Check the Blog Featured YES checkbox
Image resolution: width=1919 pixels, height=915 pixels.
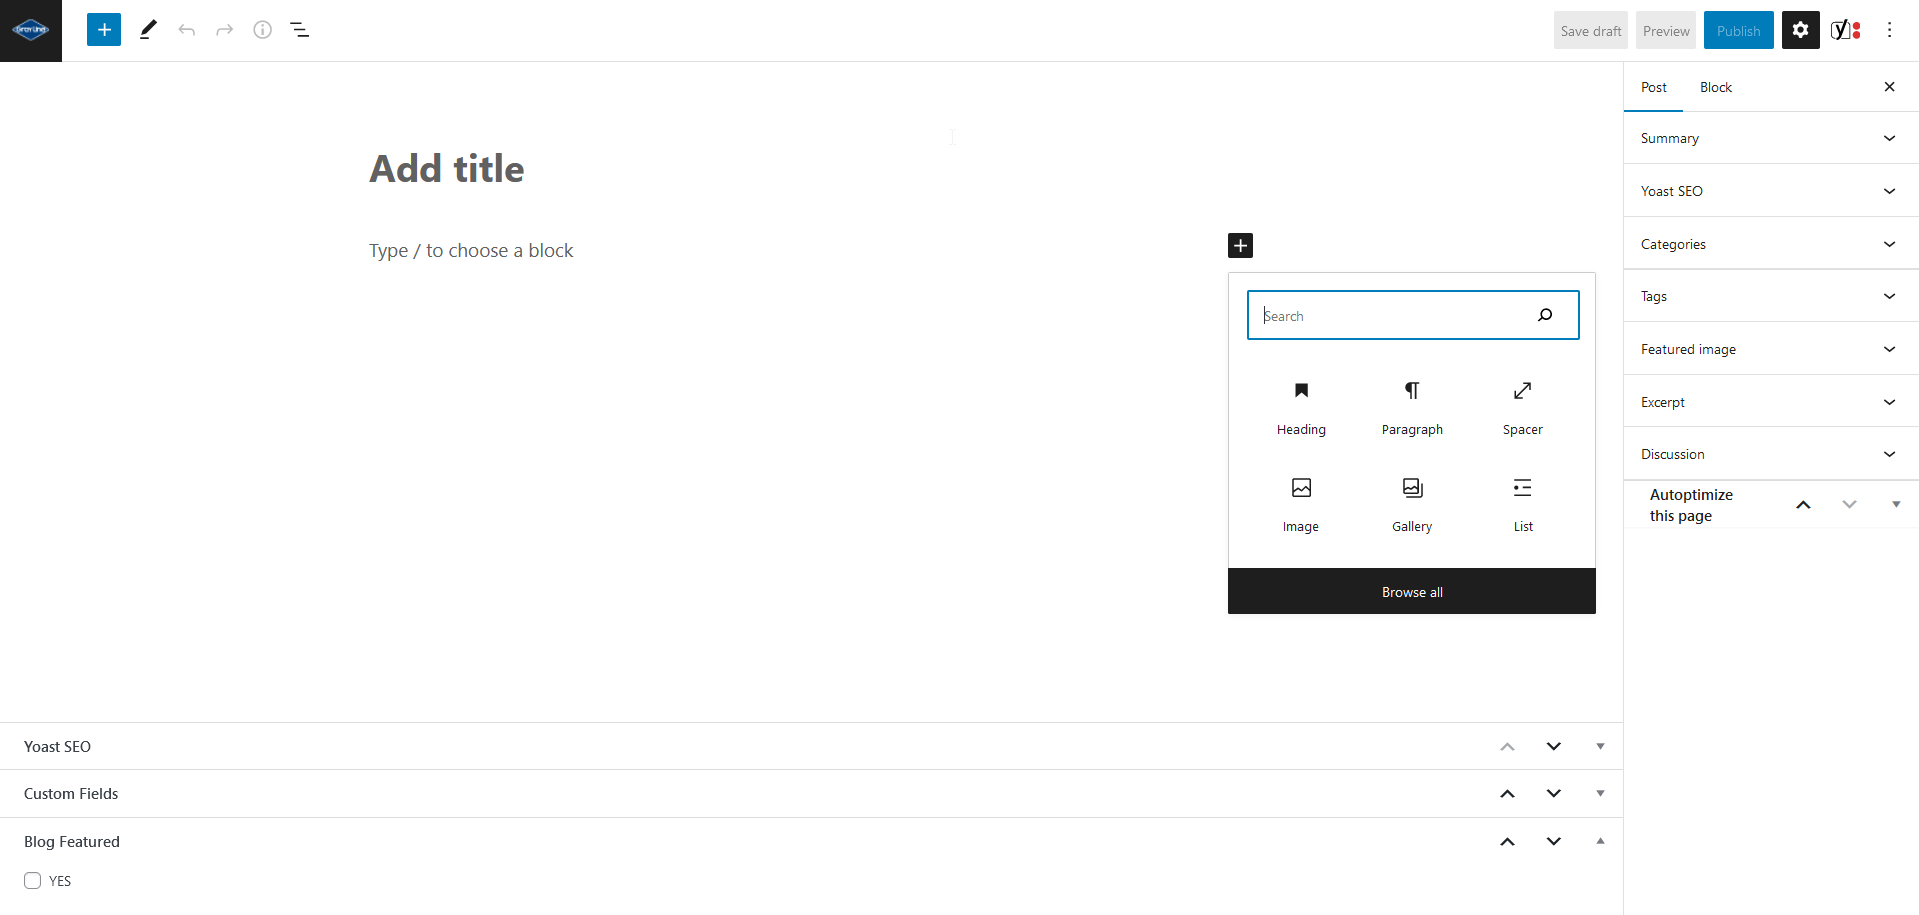pos(33,880)
